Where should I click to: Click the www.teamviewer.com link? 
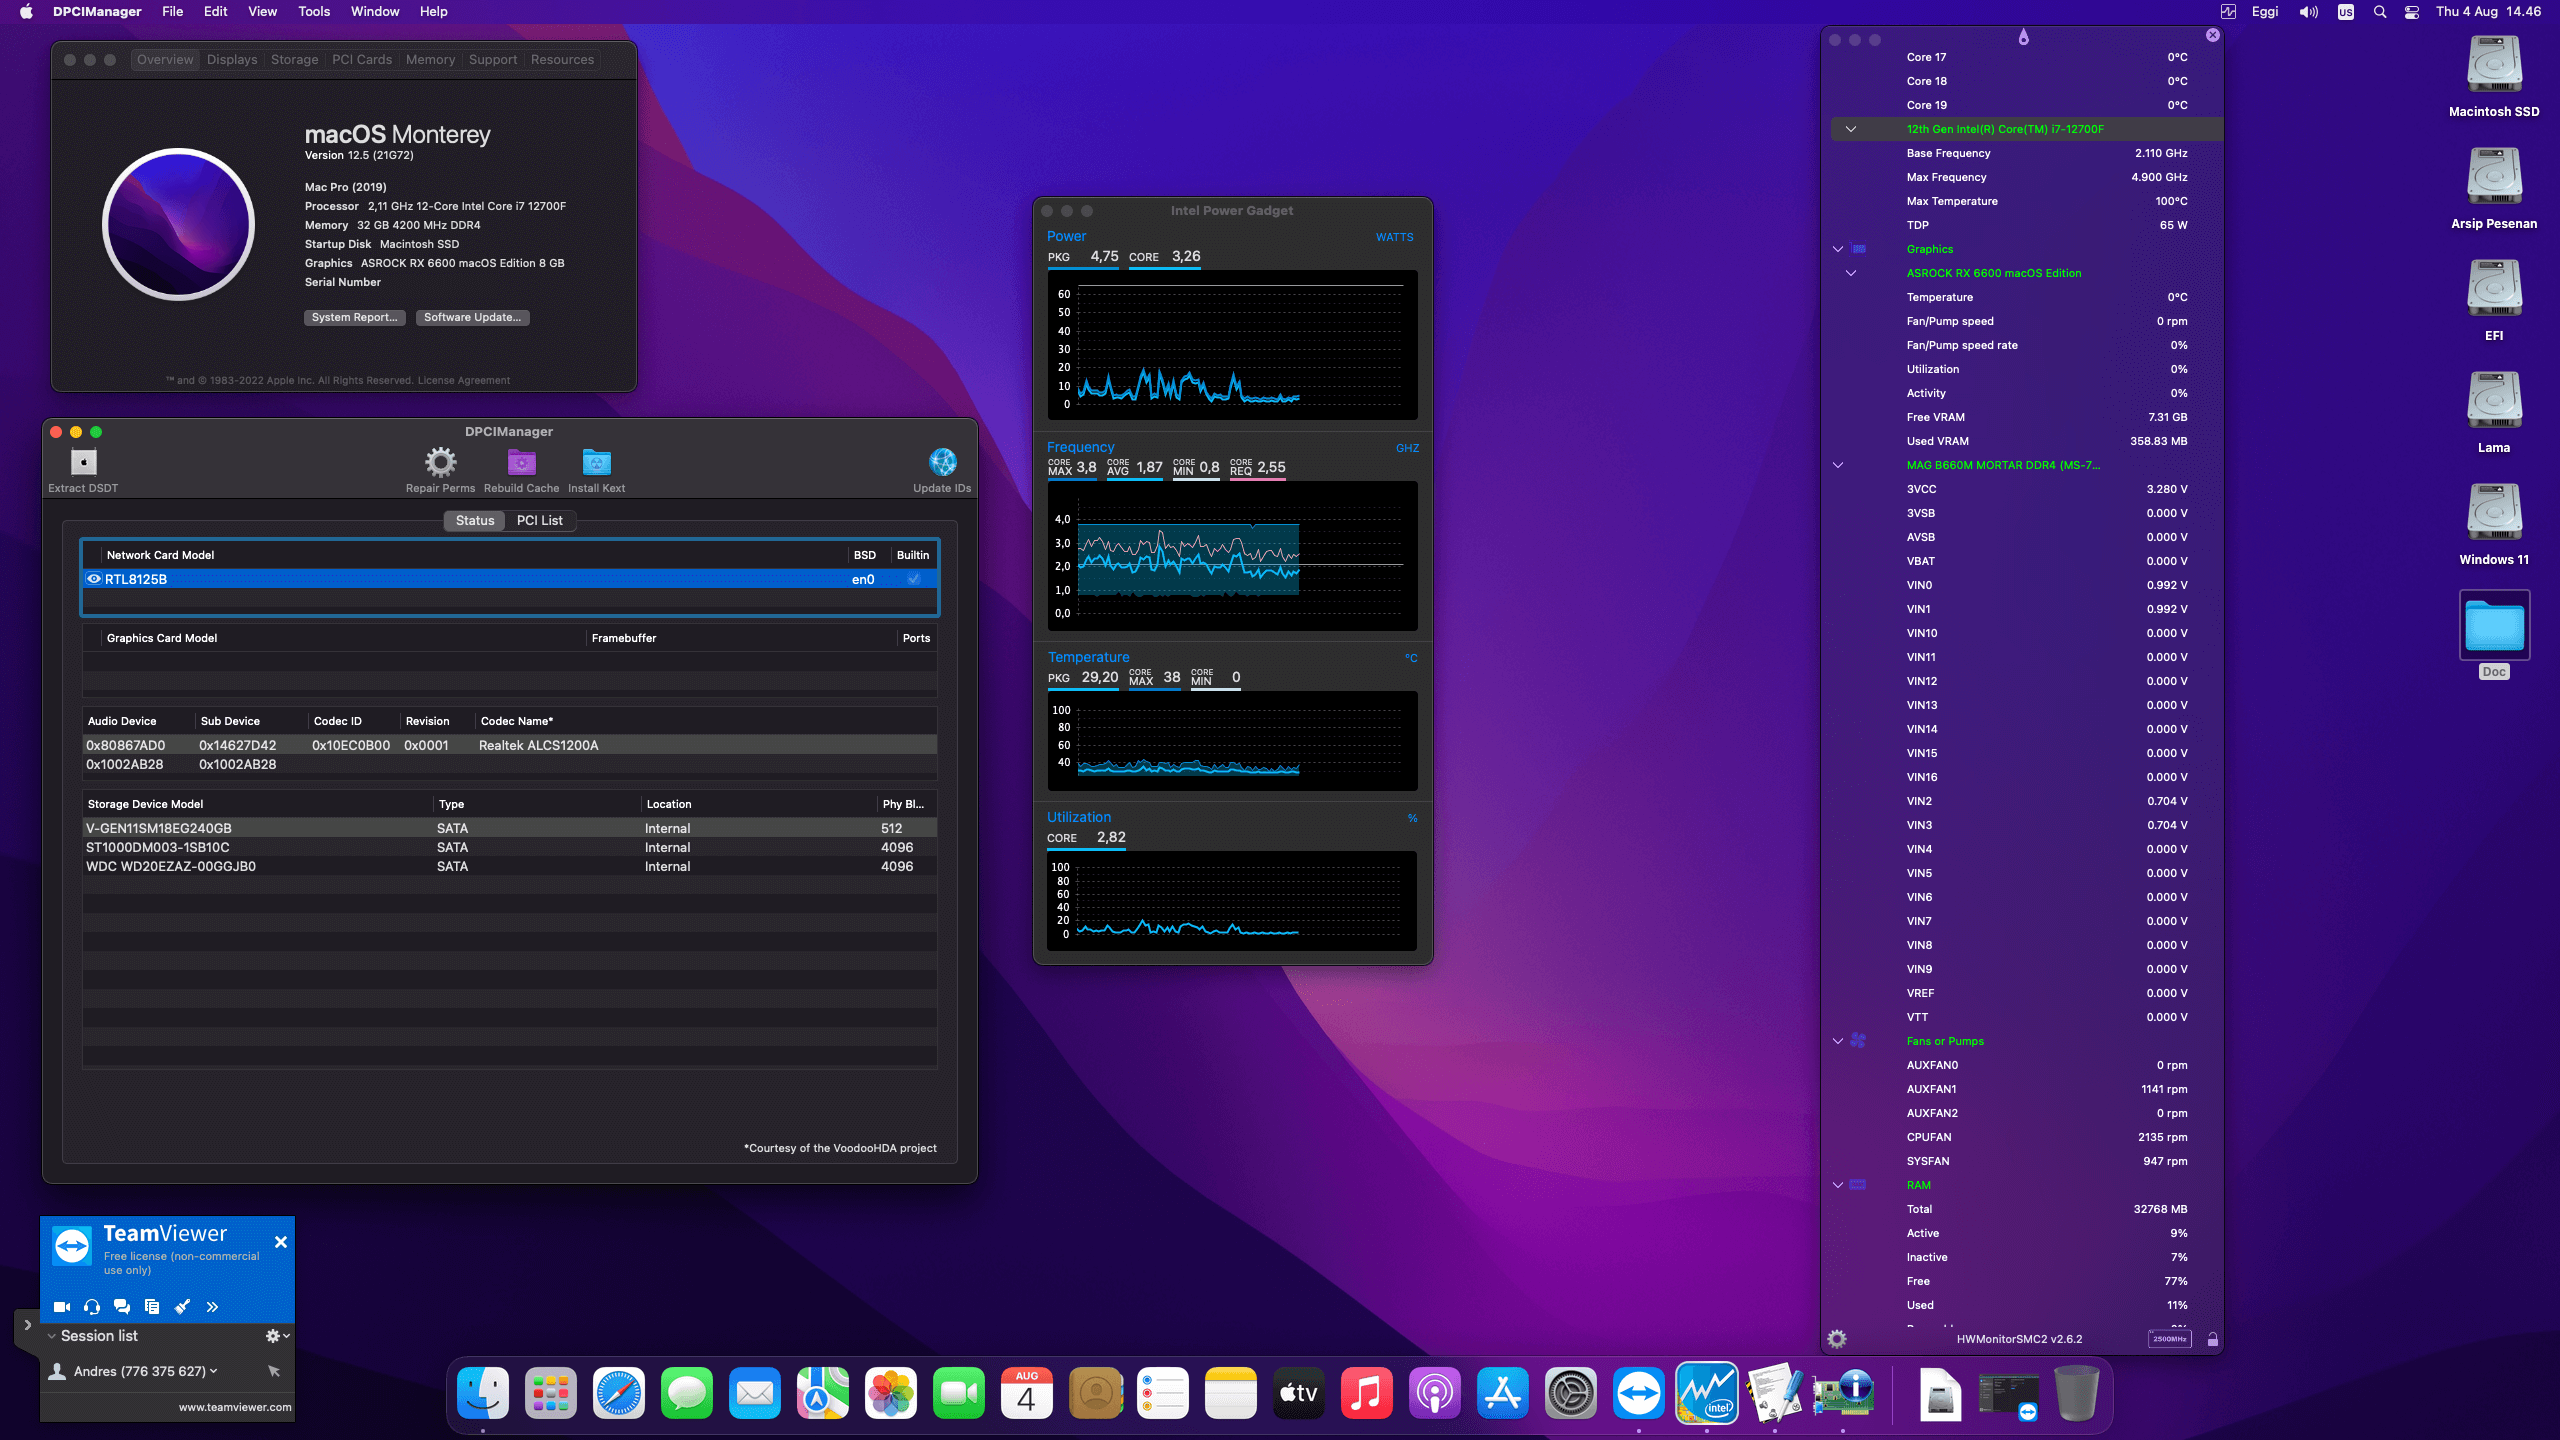pyautogui.click(x=235, y=1407)
